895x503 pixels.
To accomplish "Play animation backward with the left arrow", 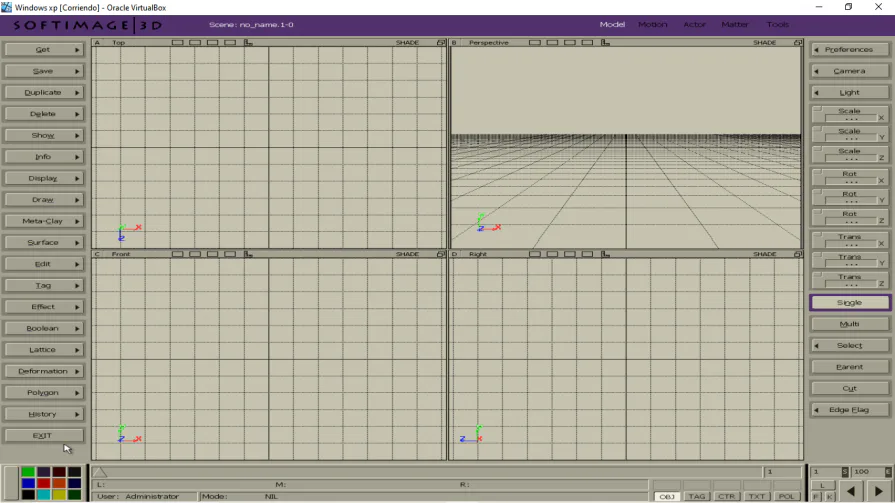I will coord(850,491).
